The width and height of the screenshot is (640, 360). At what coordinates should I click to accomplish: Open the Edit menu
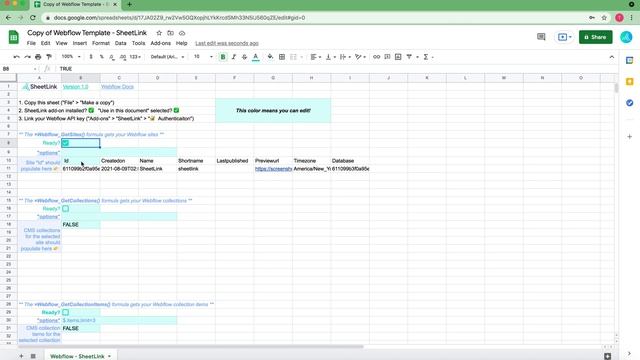tap(45, 43)
